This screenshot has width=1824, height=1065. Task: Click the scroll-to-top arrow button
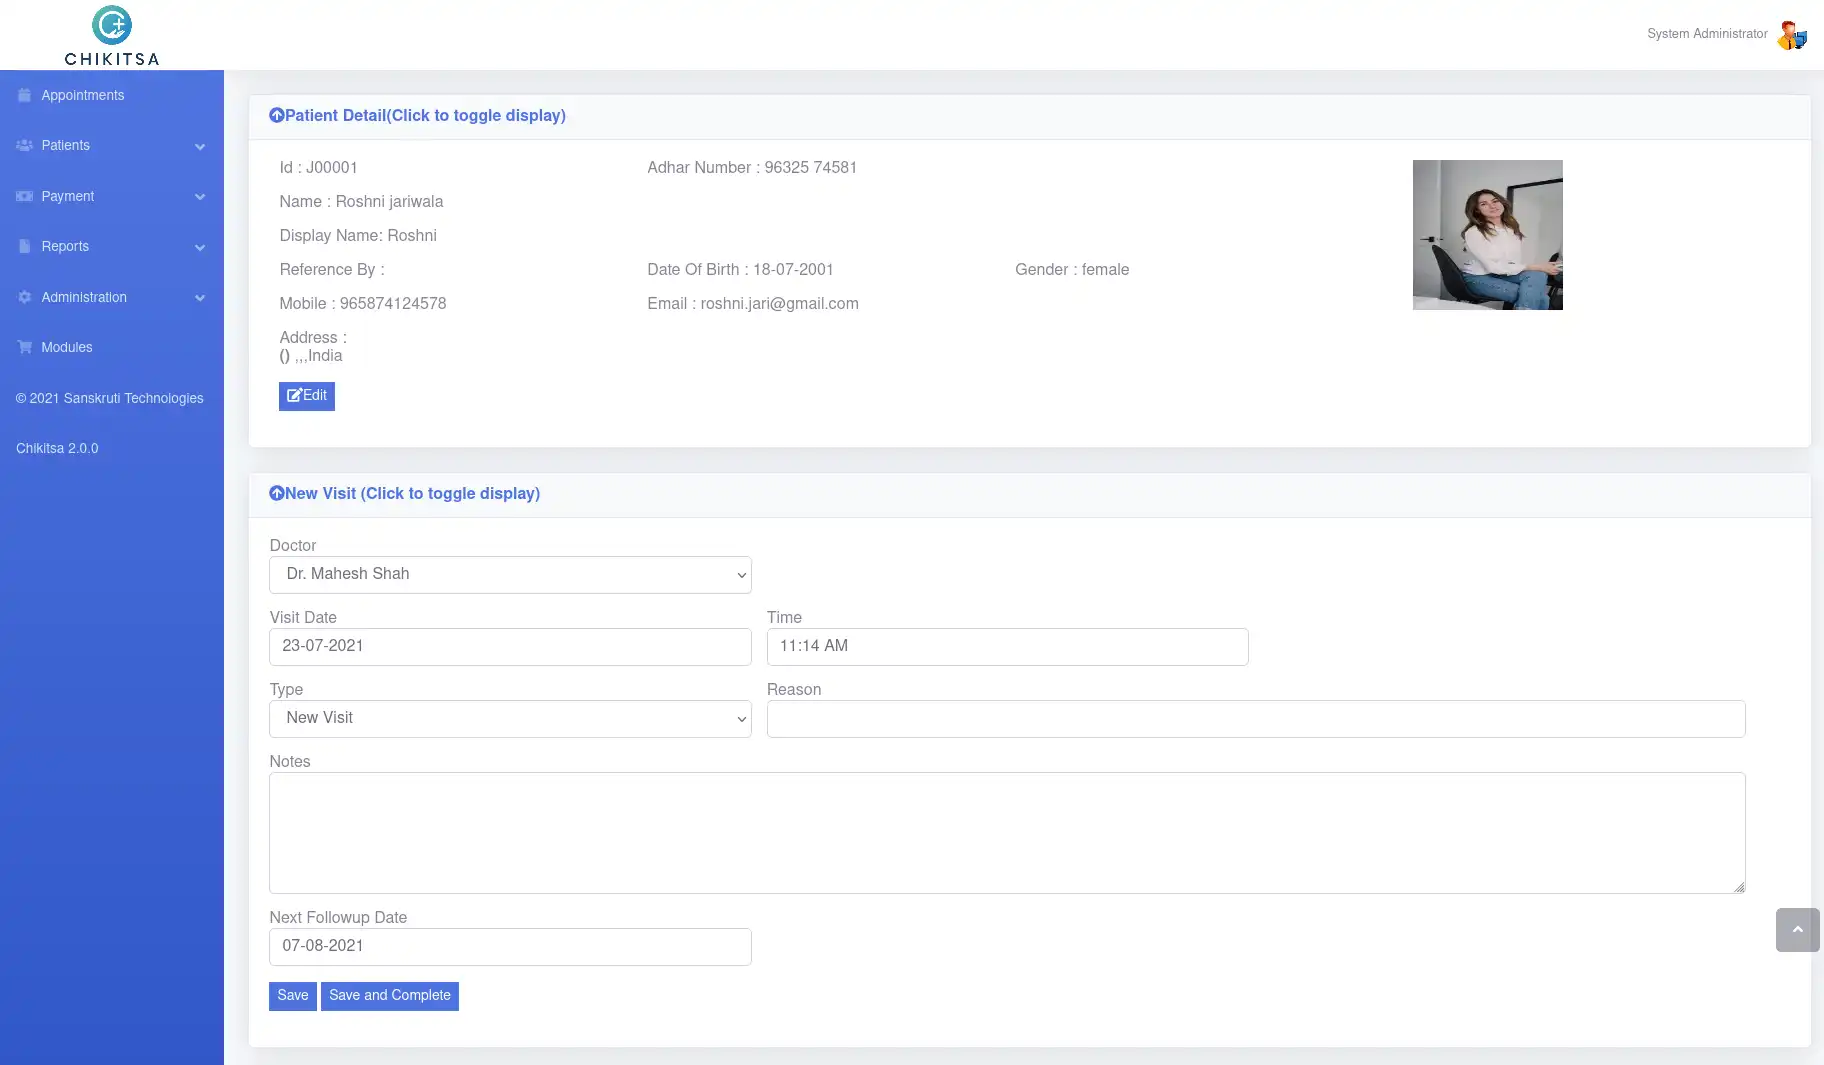1797,930
